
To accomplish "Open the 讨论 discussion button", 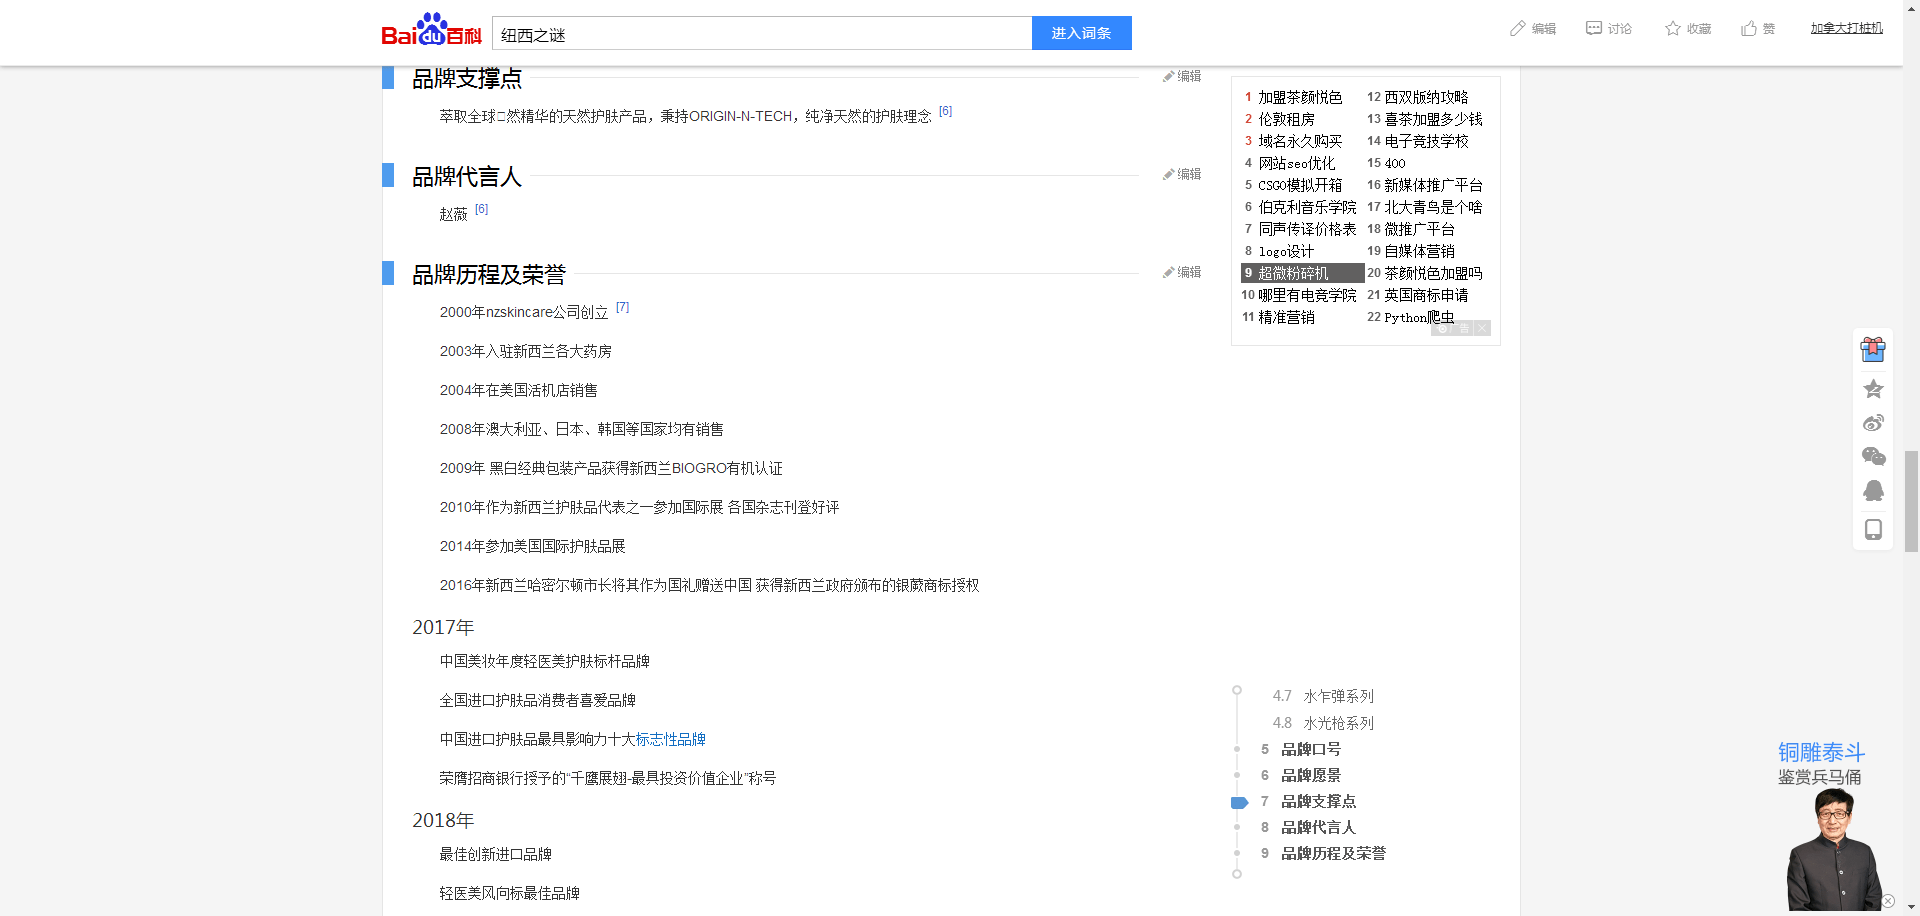I will tap(1609, 29).
